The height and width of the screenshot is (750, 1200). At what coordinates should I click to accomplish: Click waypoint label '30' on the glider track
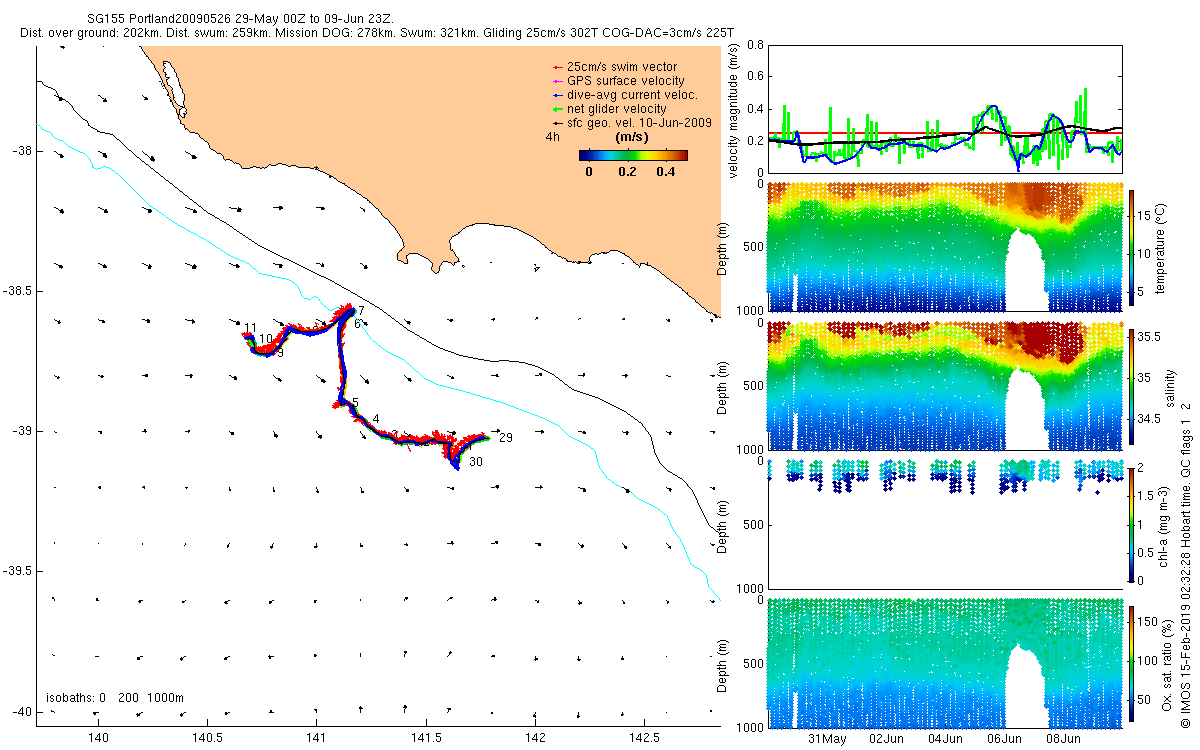click(476, 462)
